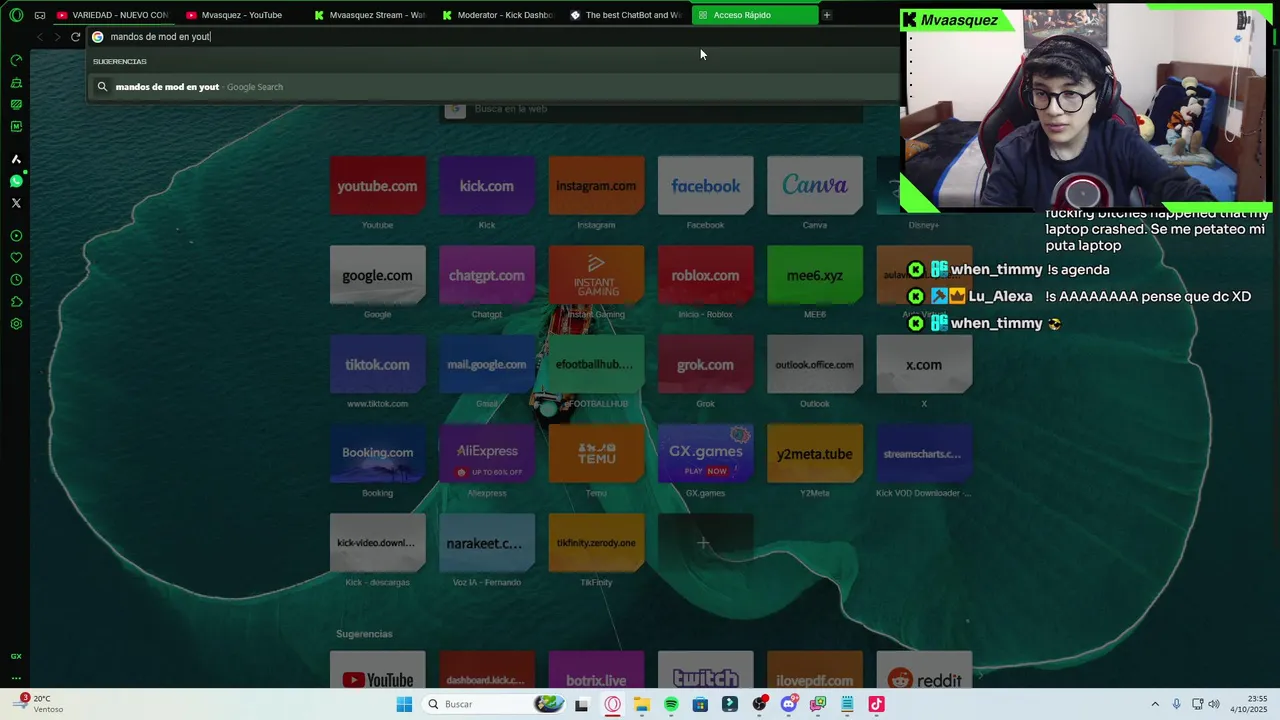1280x720 pixels.
Task: Open the ilovepdf.com suggestion tile
Action: (815, 670)
